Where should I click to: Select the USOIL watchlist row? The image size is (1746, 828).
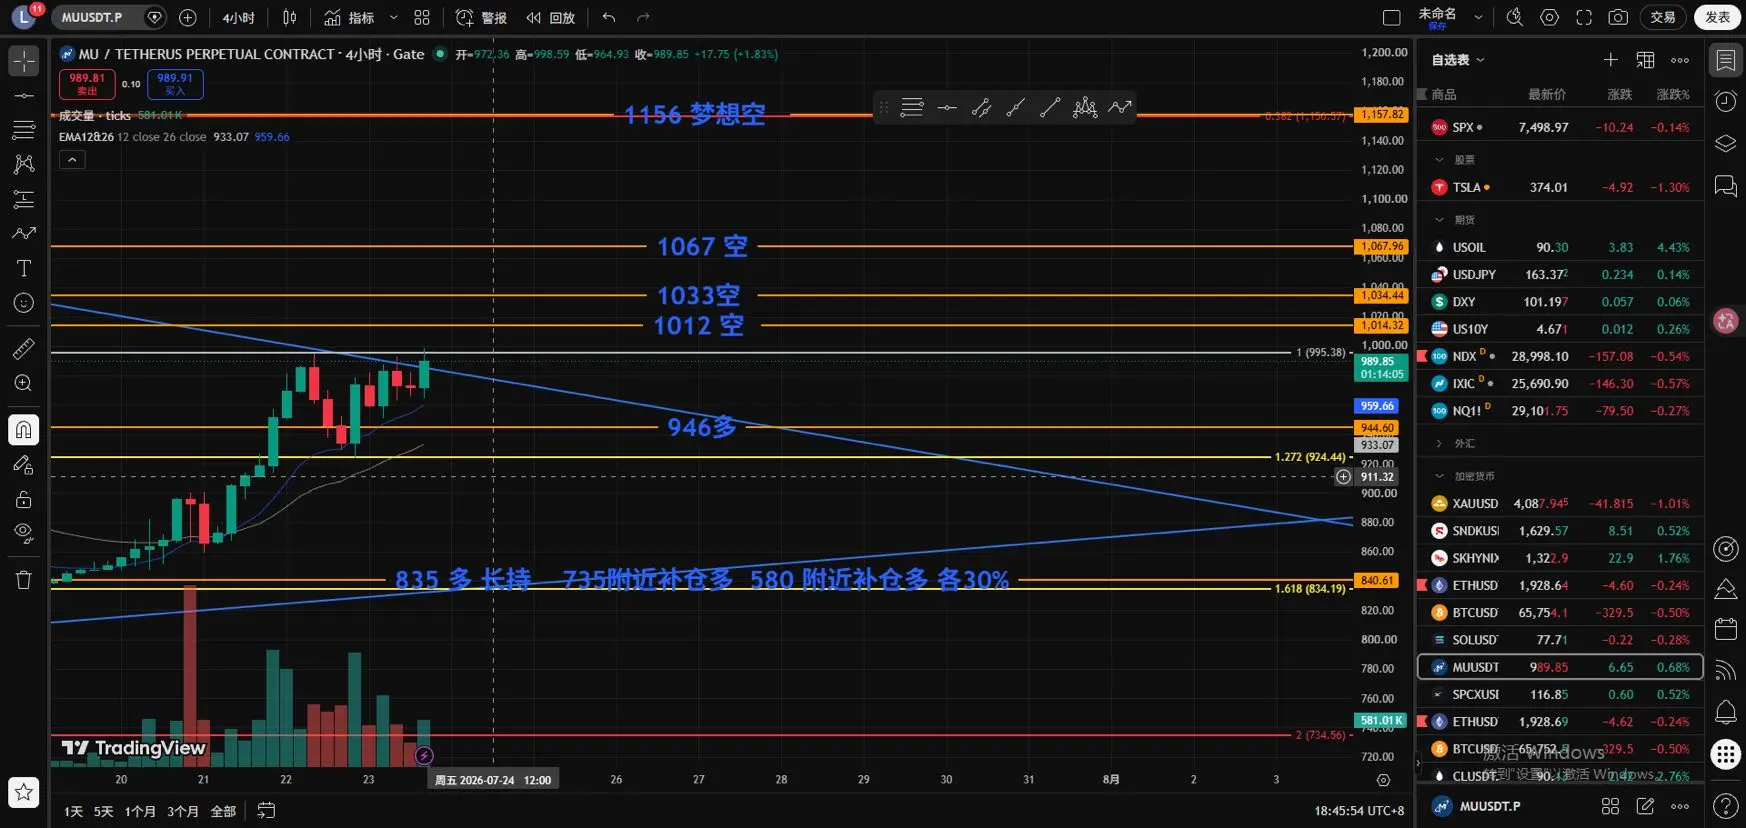point(1560,247)
